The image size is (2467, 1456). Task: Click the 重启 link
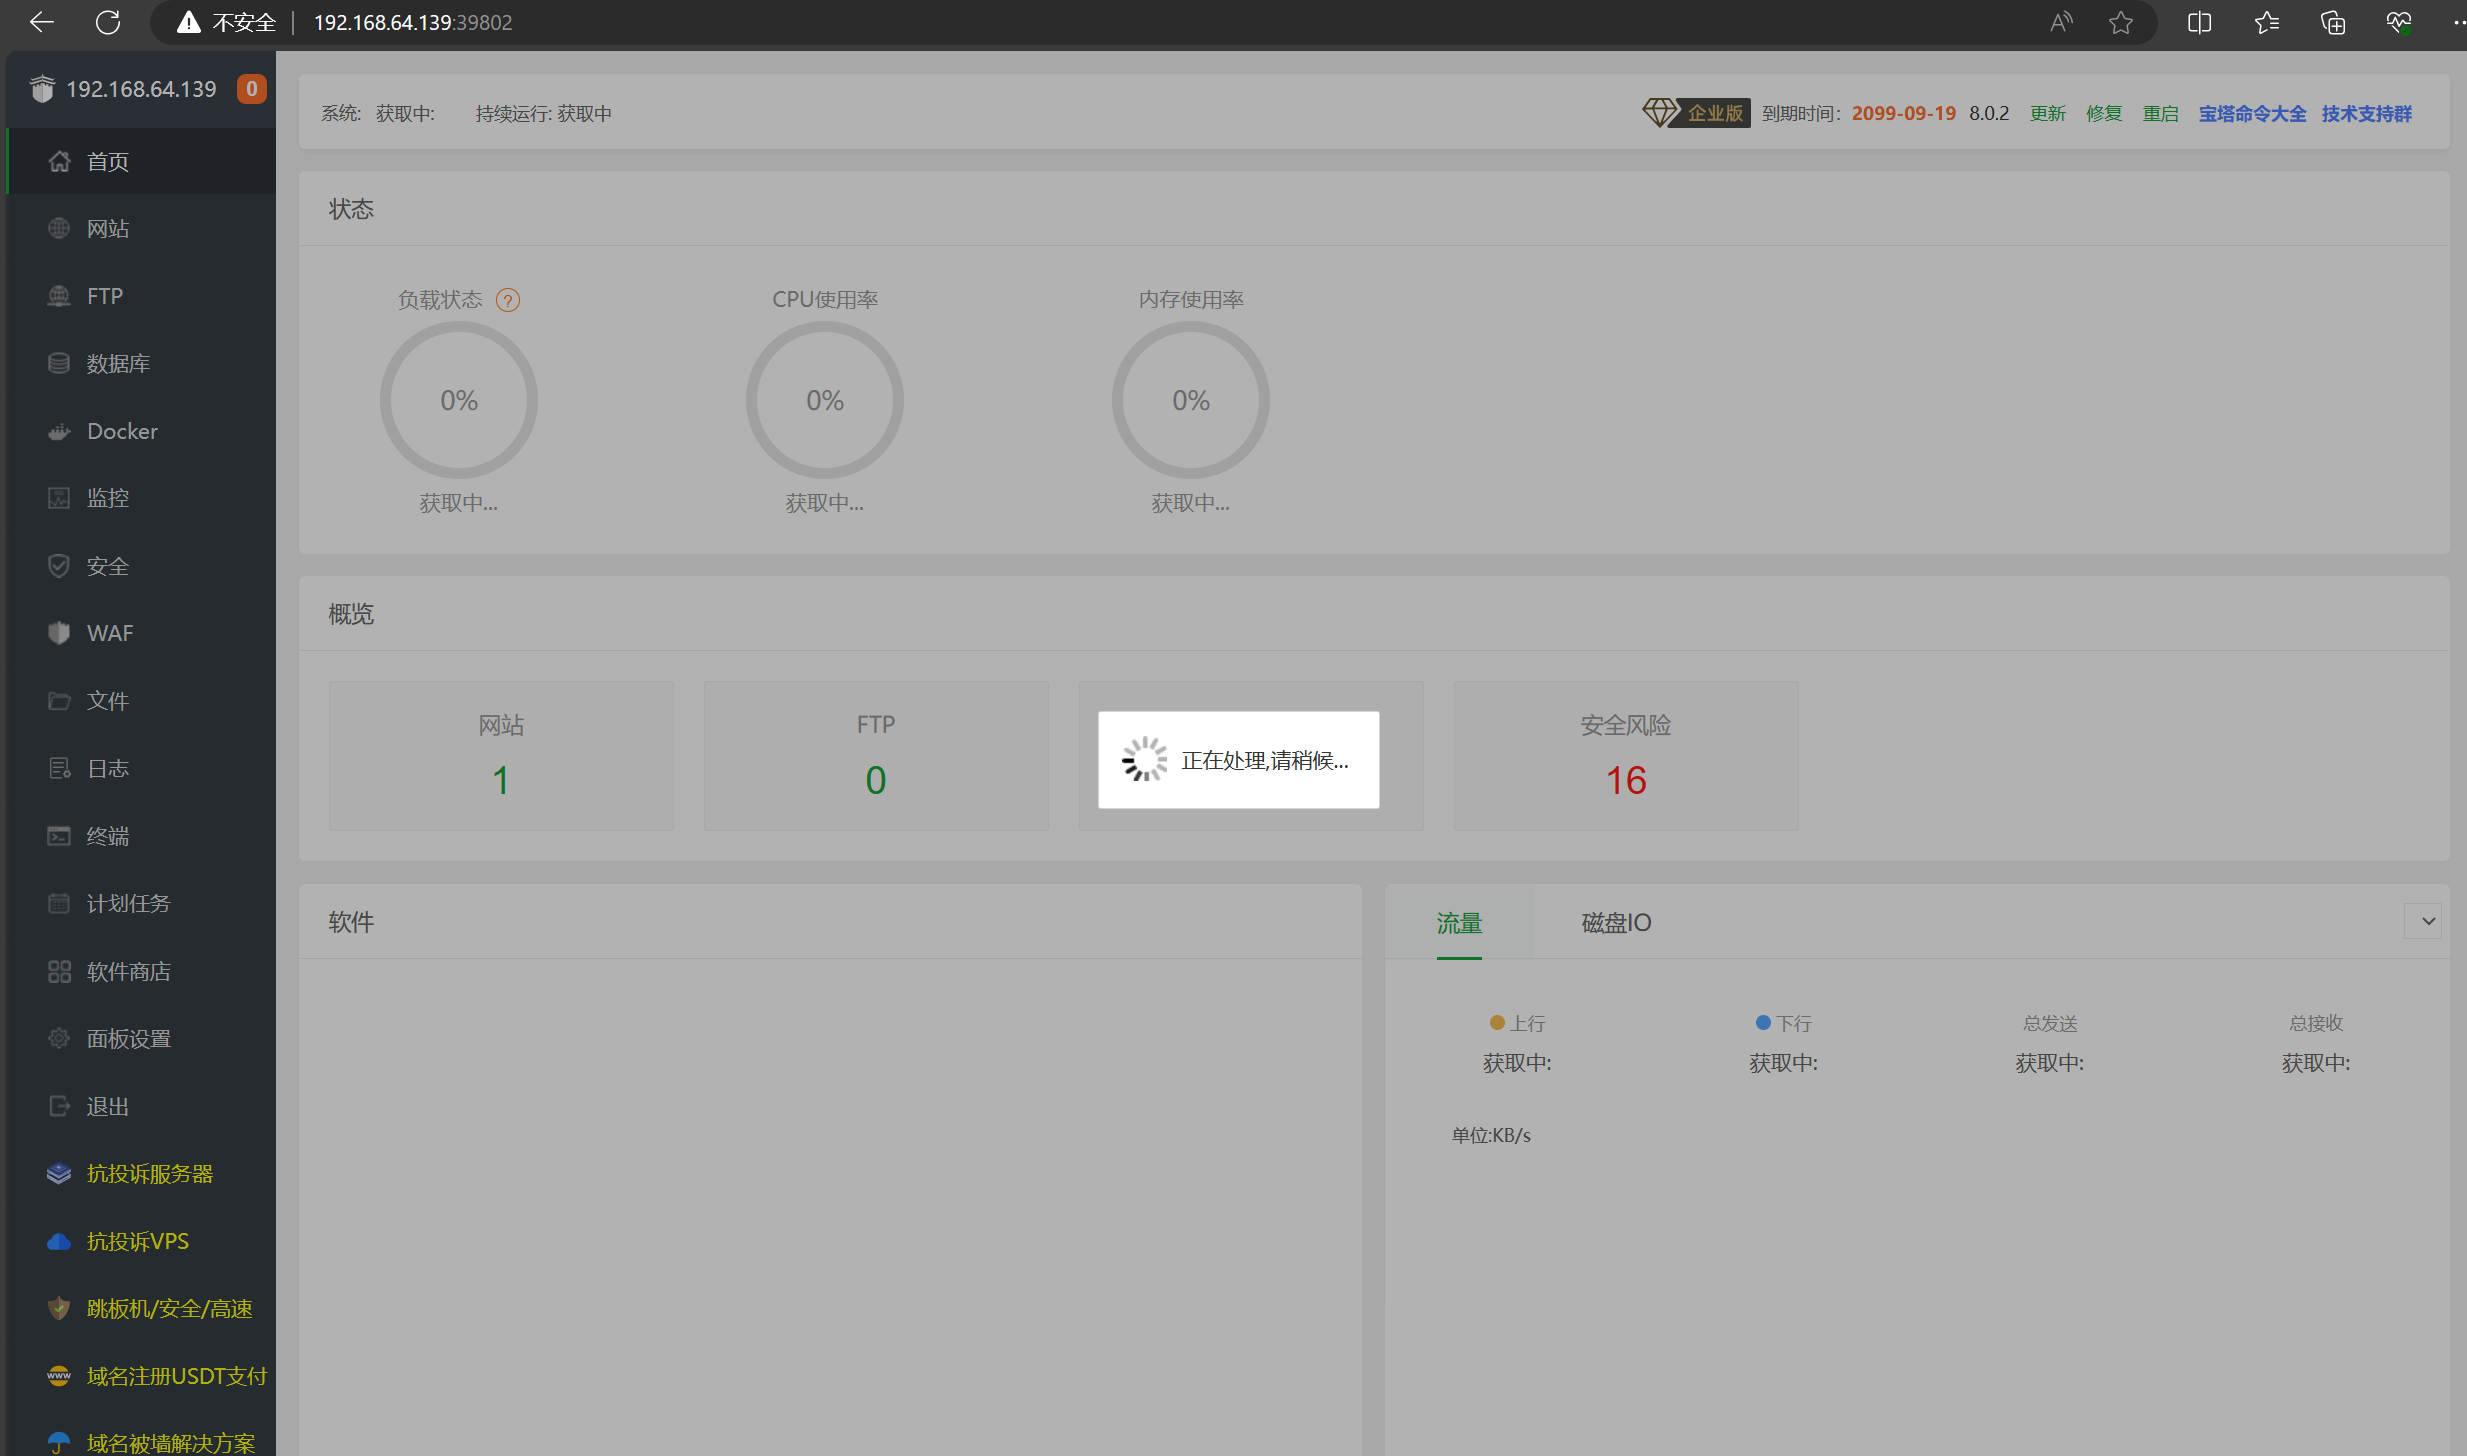2160,114
